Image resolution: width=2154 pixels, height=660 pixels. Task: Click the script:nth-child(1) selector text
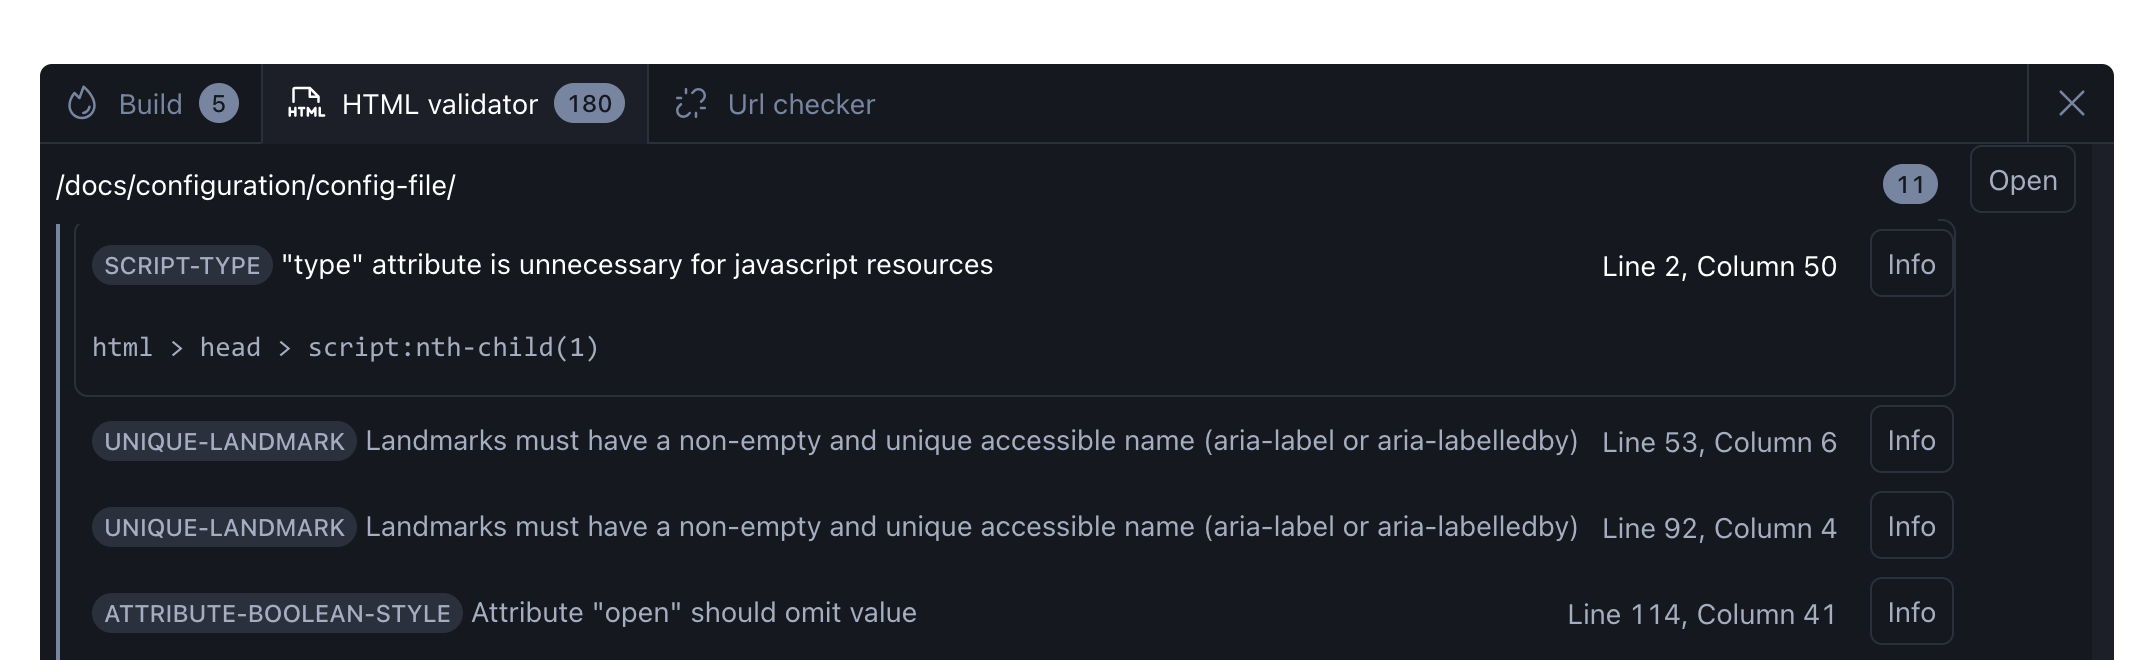[x=452, y=348]
